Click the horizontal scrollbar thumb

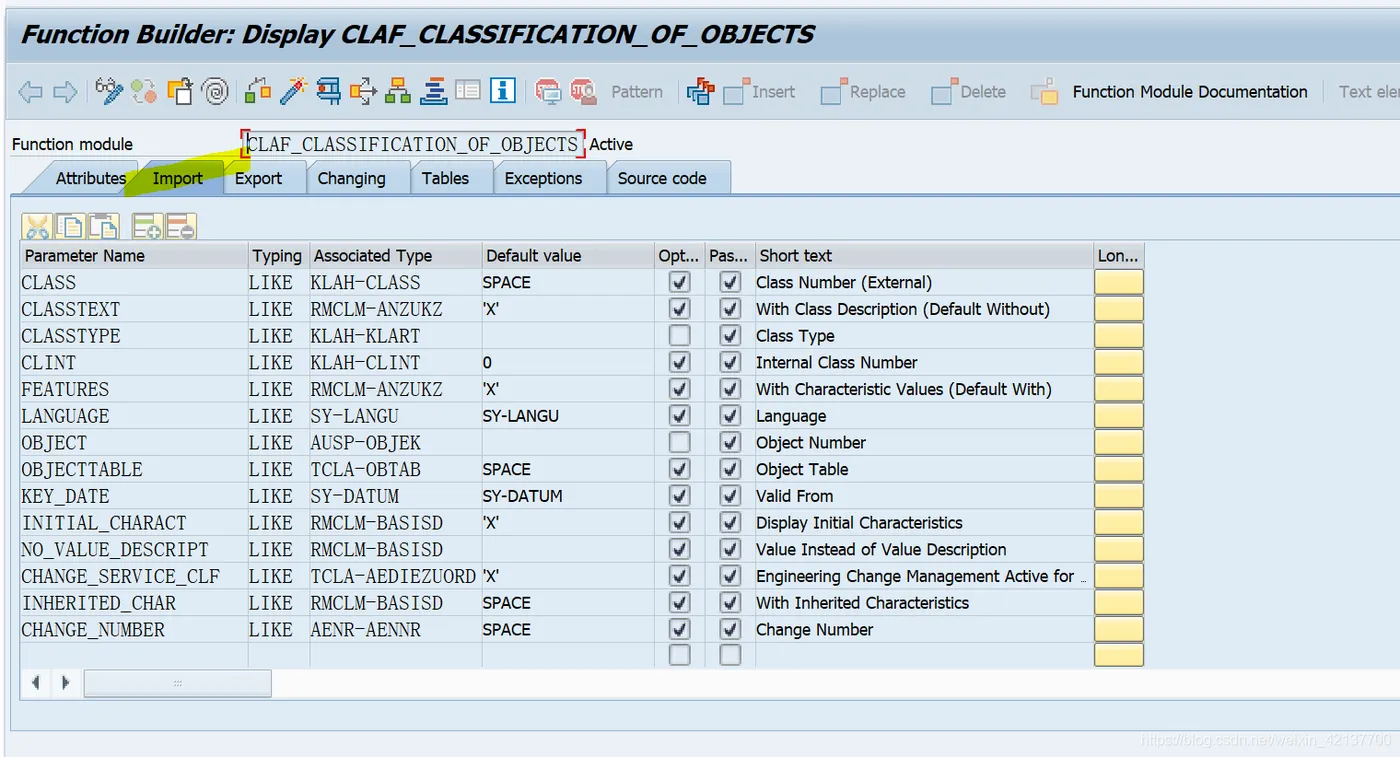(178, 683)
